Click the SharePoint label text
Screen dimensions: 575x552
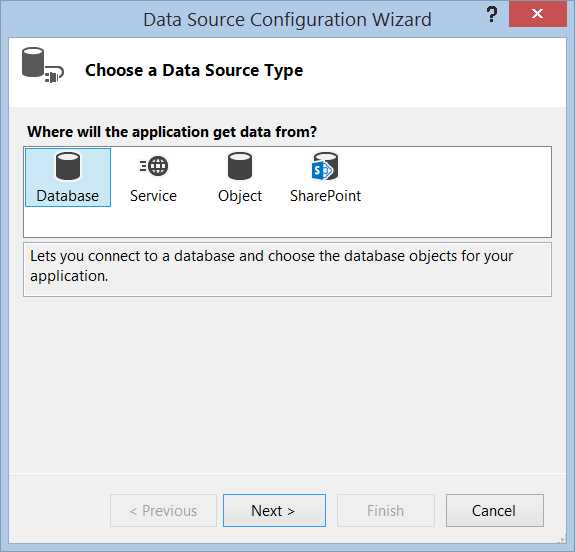pyautogui.click(x=326, y=196)
